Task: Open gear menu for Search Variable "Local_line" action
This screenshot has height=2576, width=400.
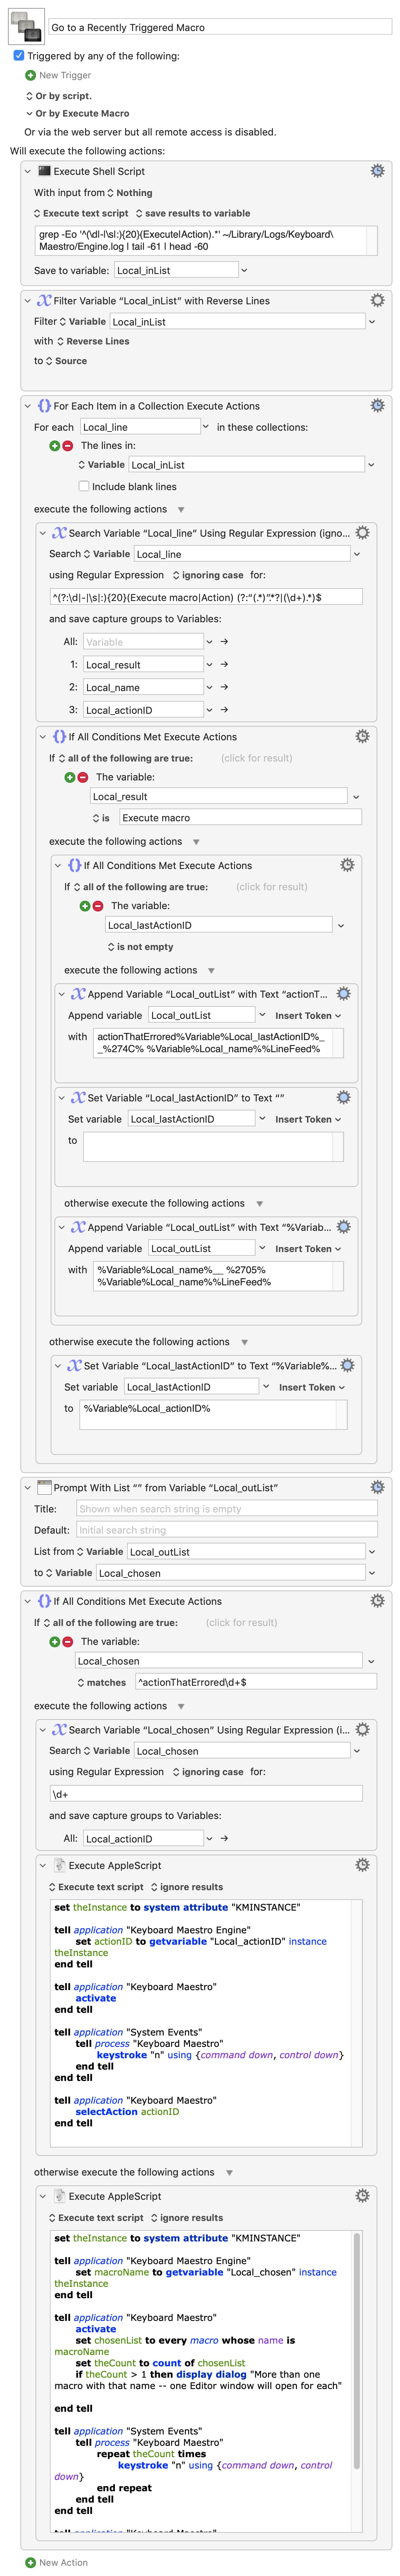Action: pyautogui.click(x=362, y=532)
